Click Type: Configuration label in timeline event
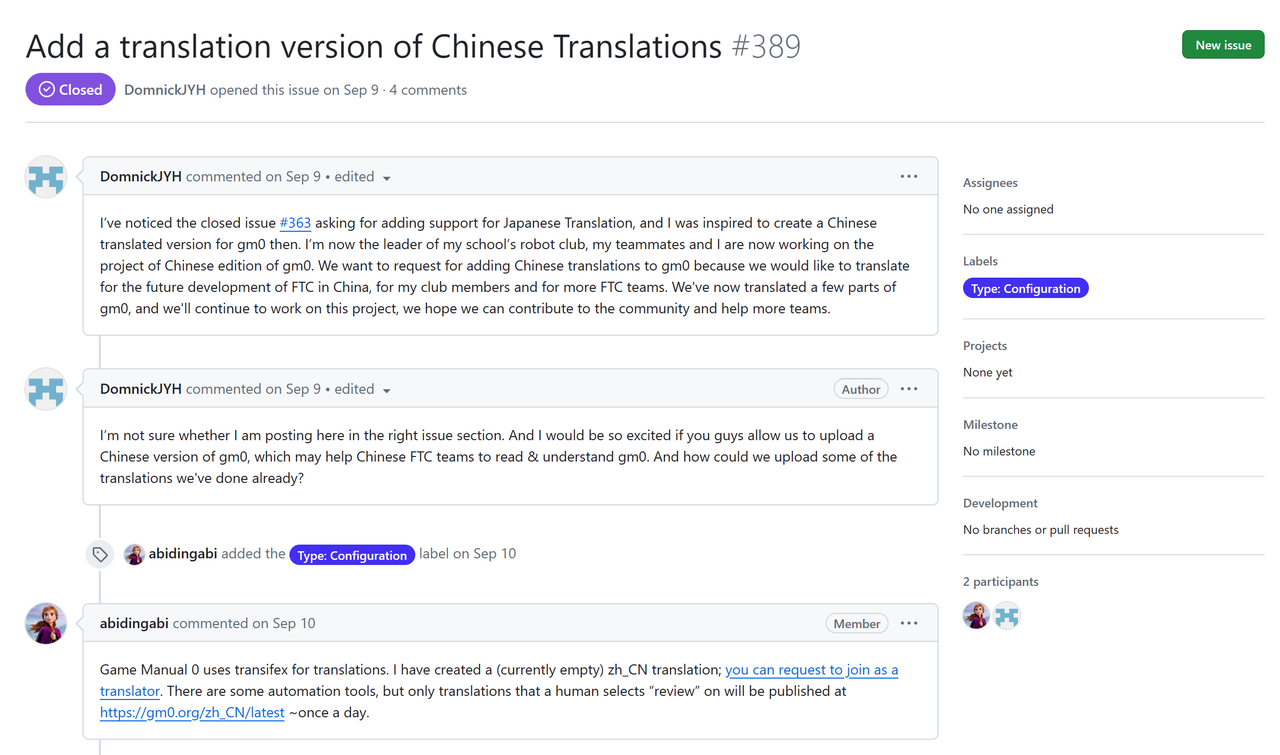This screenshot has width=1280, height=755. (352, 555)
